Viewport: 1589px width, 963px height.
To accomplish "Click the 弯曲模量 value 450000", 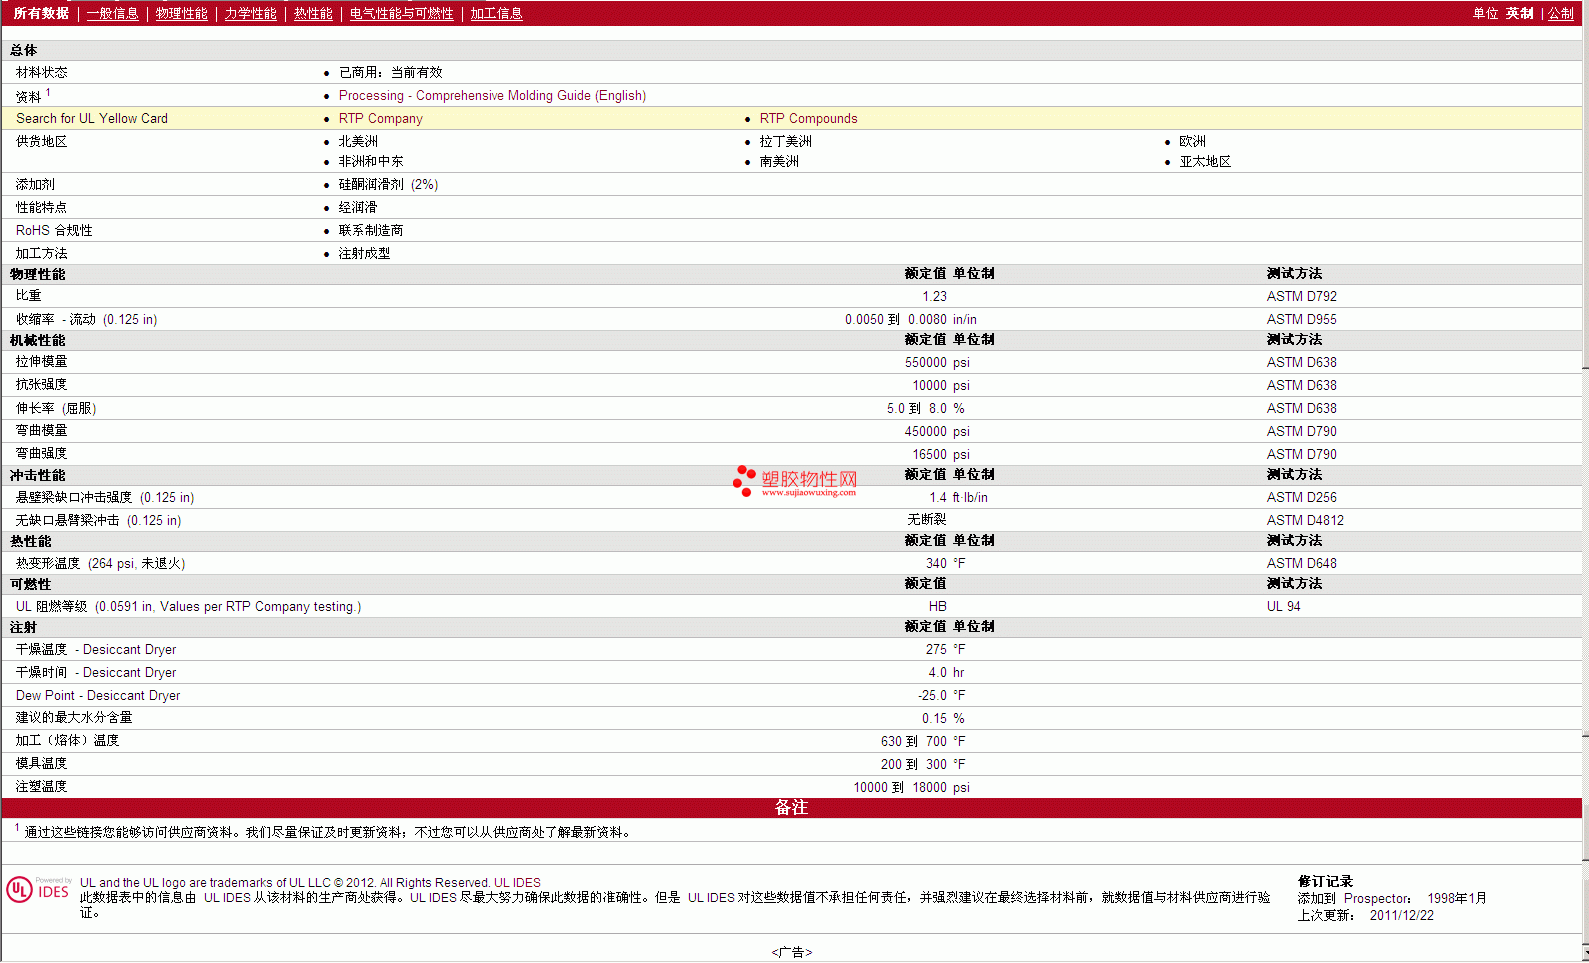I will click(x=925, y=431).
